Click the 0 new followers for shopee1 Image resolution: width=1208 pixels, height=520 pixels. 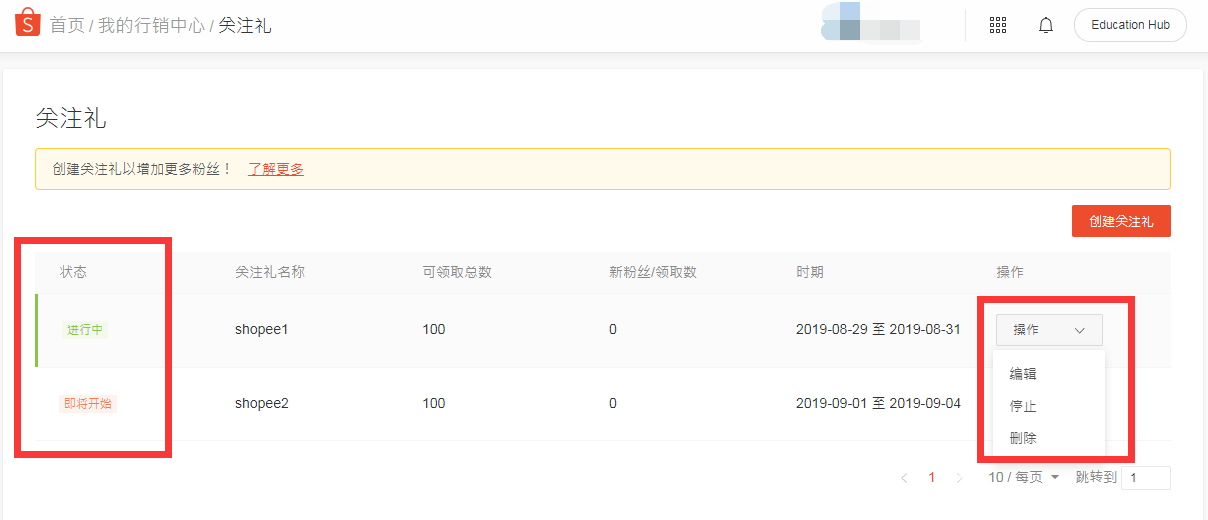[x=613, y=329]
